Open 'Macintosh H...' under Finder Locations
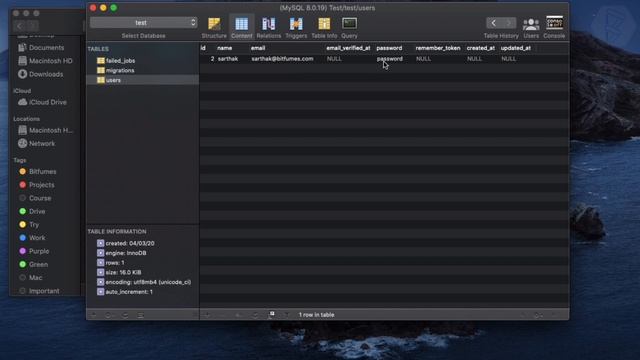 [x=45, y=130]
